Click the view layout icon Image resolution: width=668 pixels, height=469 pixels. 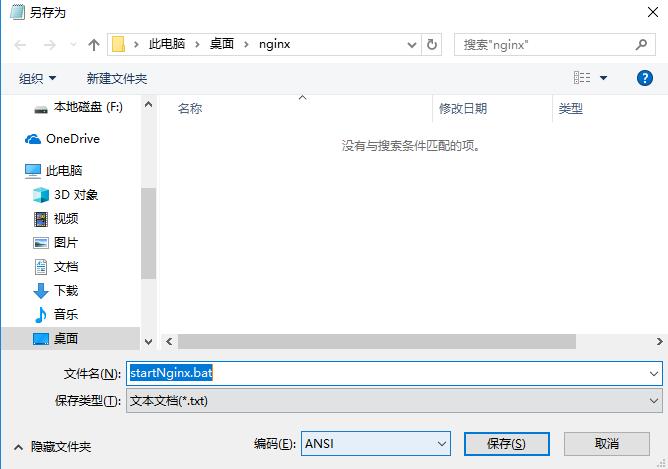[x=582, y=78]
